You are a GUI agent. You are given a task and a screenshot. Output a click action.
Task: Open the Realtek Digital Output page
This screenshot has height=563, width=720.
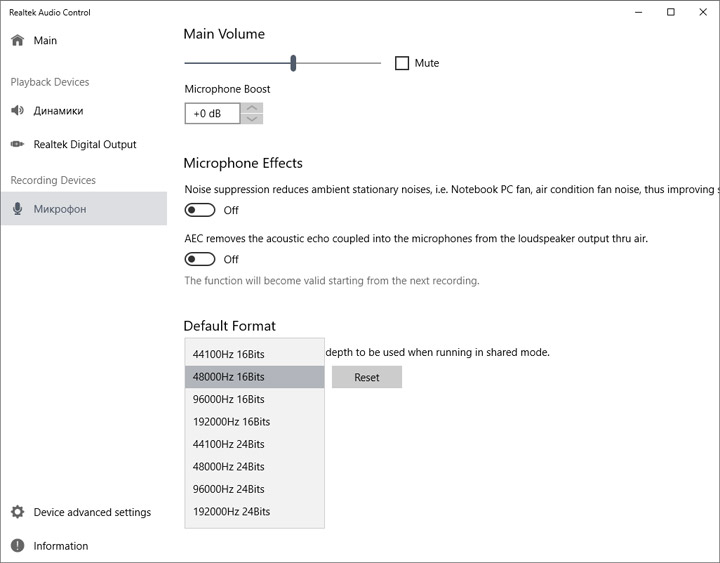click(85, 145)
